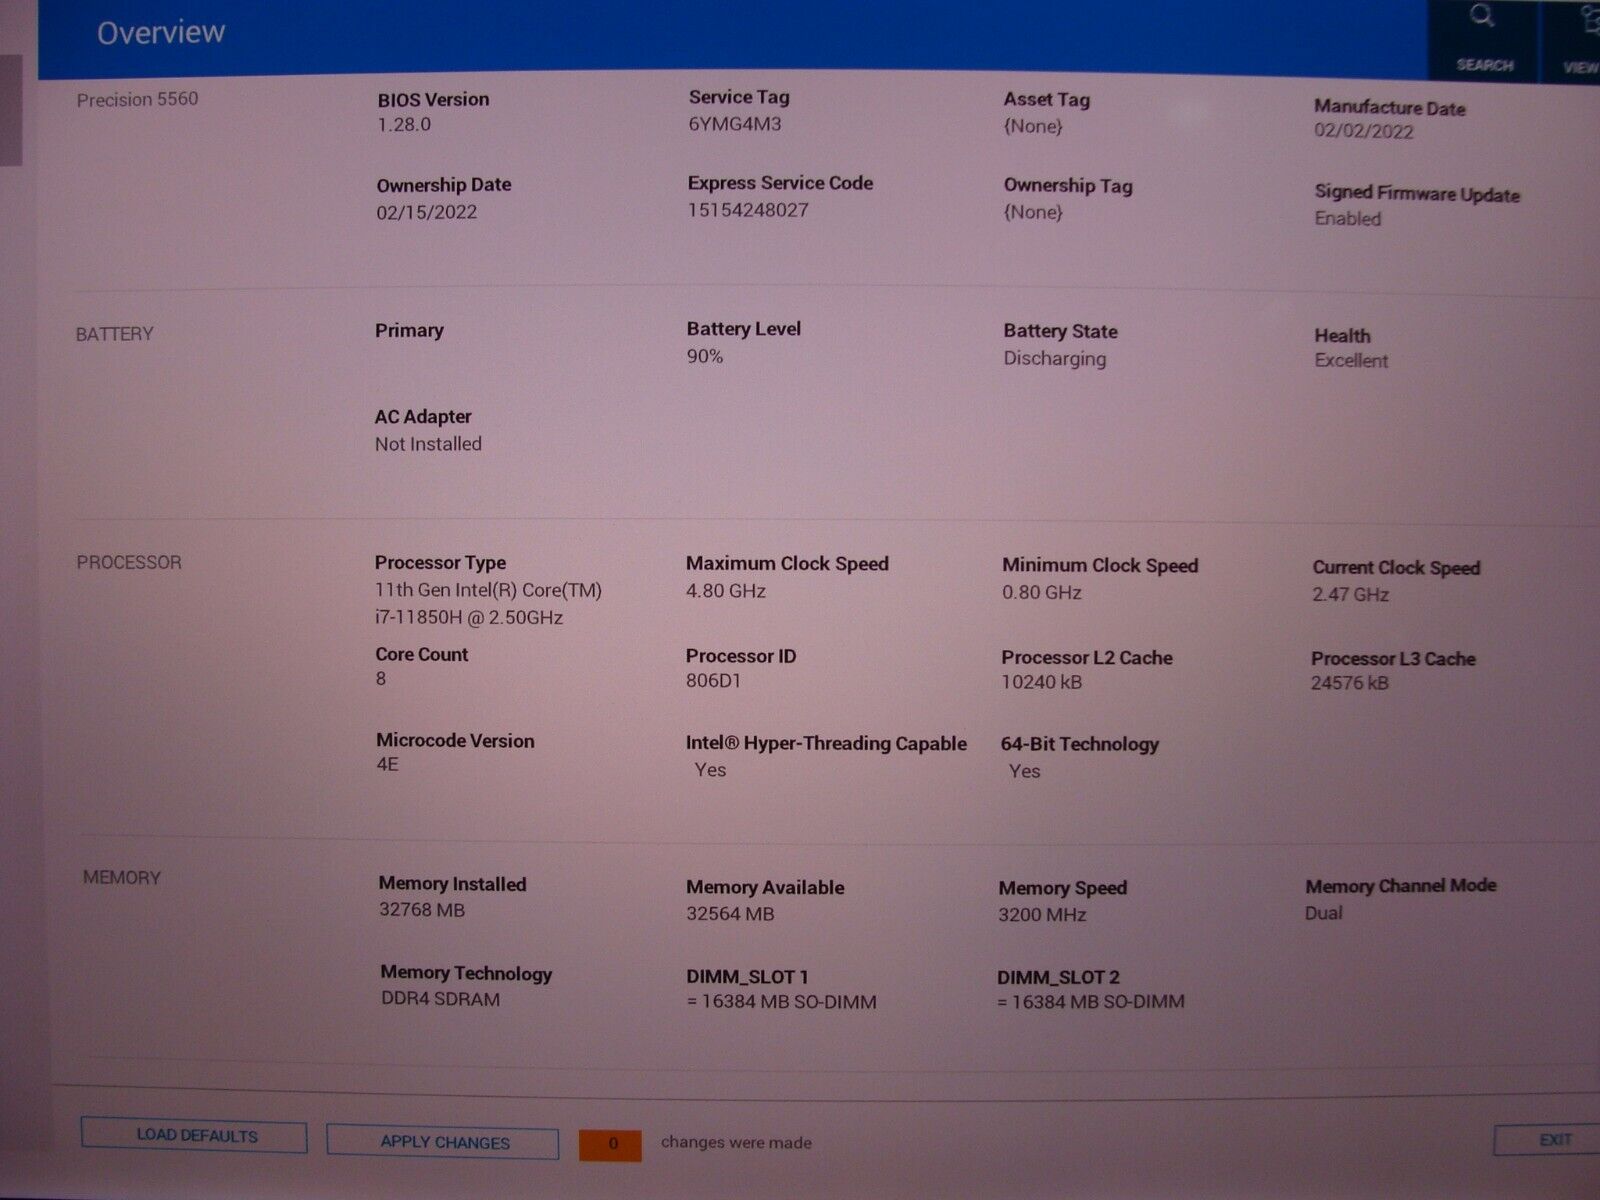Select L2 cache value 10240 kB
The width and height of the screenshot is (1600, 1200).
(1042, 682)
